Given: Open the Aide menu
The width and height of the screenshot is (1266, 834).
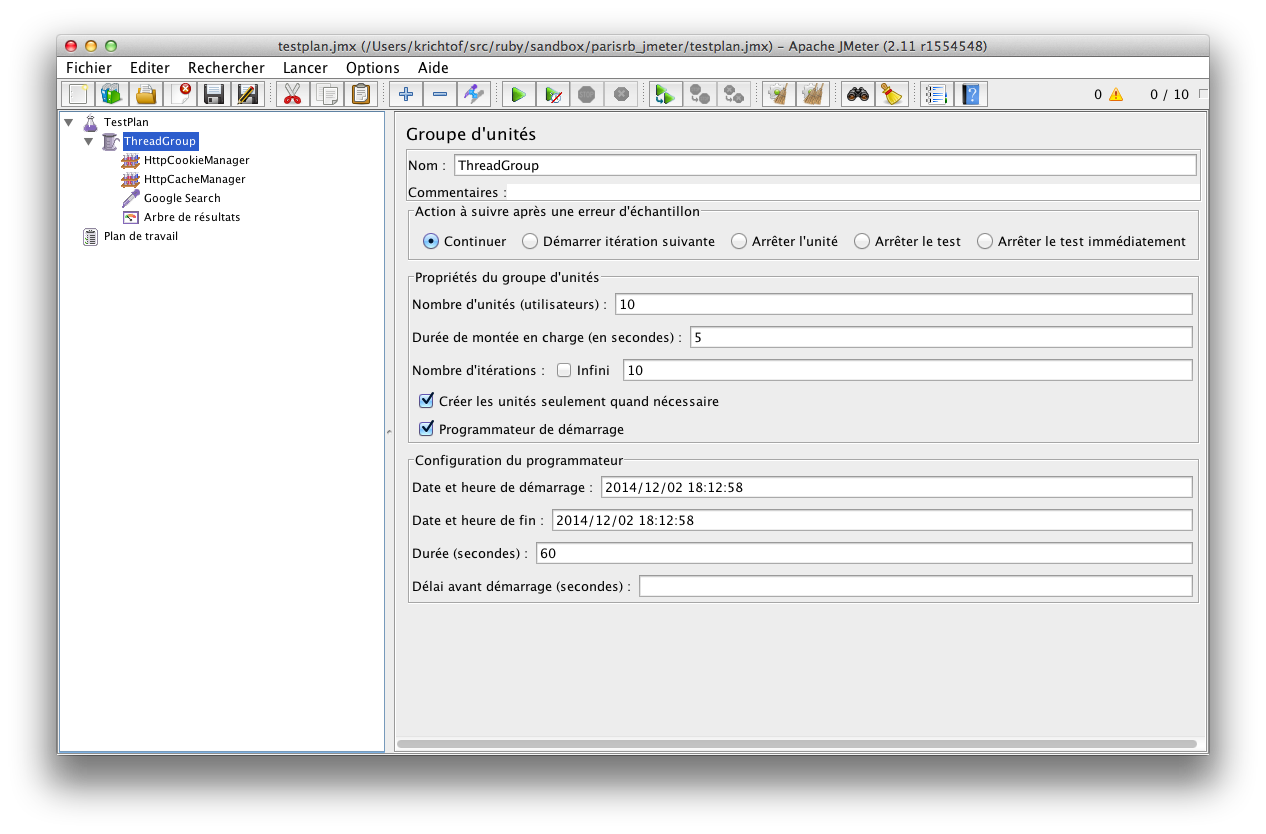Looking at the screenshot, I should pyautogui.click(x=433, y=68).
